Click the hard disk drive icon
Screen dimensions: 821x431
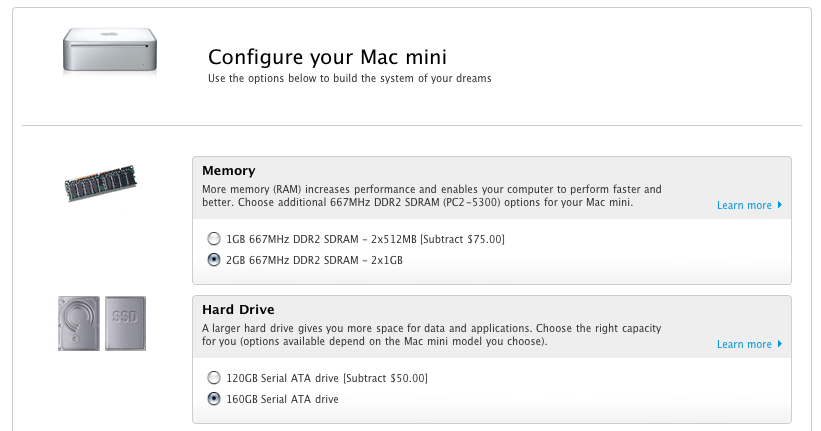tap(79, 323)
